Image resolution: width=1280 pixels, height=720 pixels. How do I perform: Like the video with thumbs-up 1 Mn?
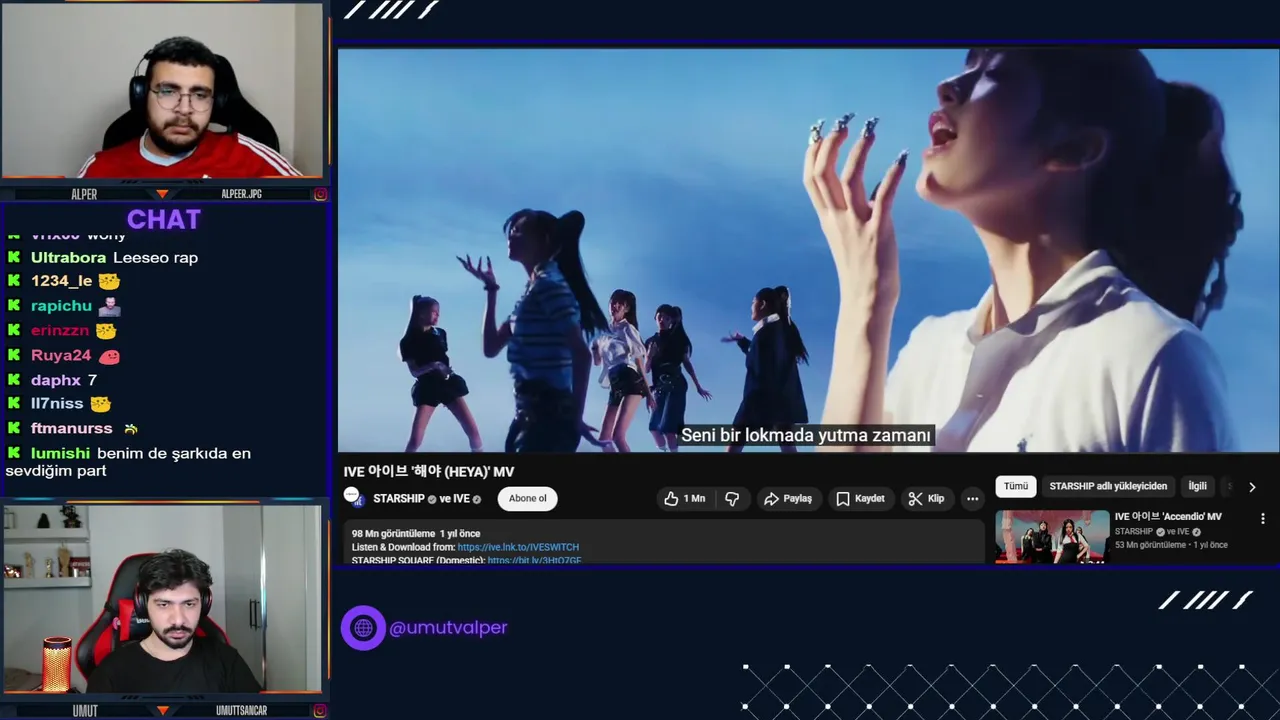(685, 498)
